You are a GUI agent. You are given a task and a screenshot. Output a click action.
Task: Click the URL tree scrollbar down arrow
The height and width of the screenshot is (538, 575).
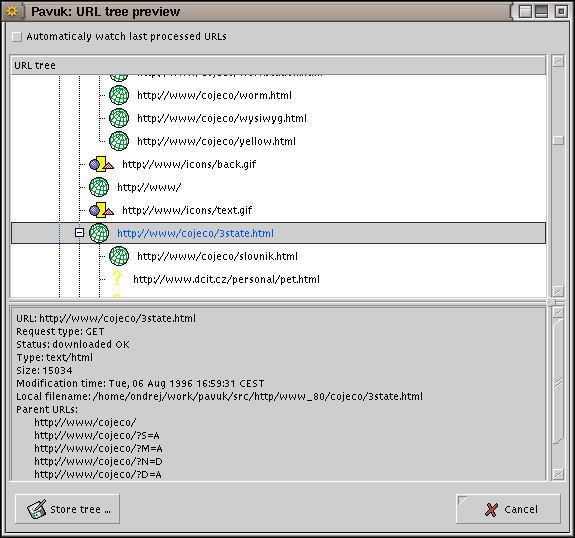[558, 292]
